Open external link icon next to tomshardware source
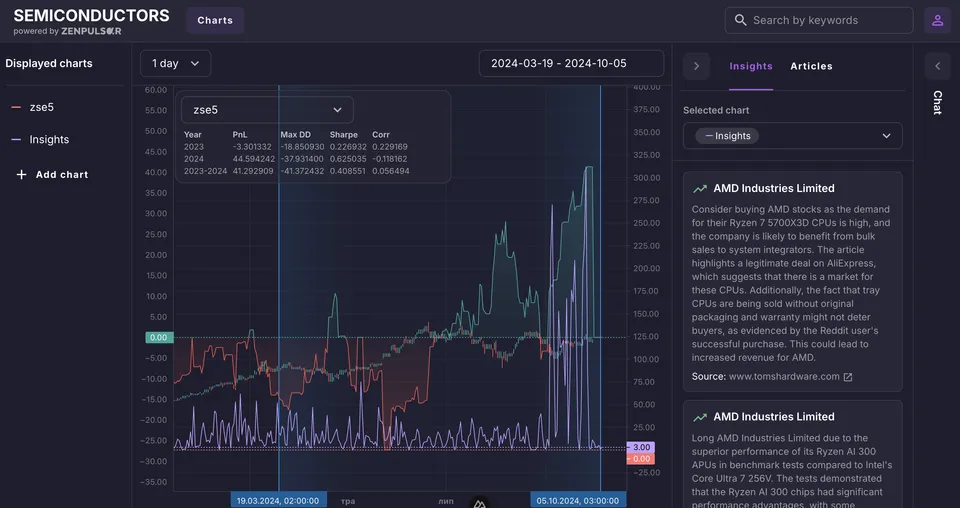This screenshot has width=960, height=508. coord(848,377)
